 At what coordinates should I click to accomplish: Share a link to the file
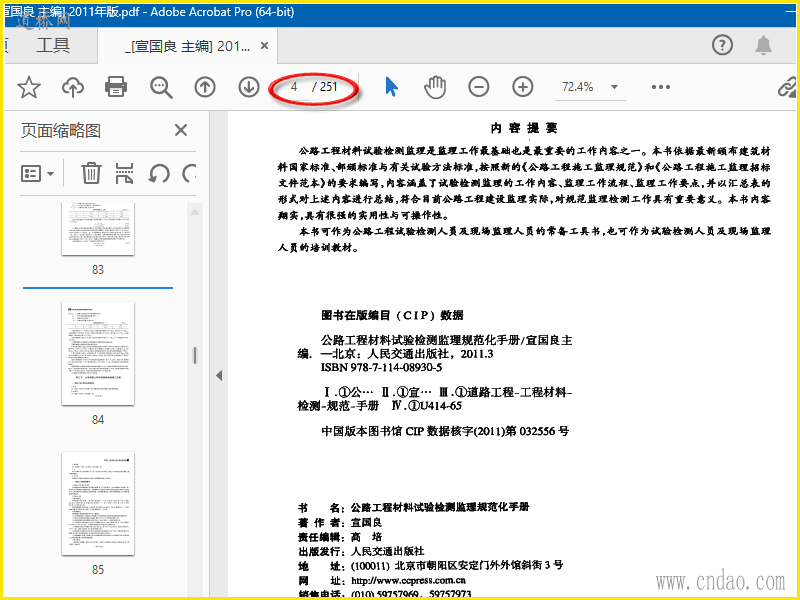787,87
